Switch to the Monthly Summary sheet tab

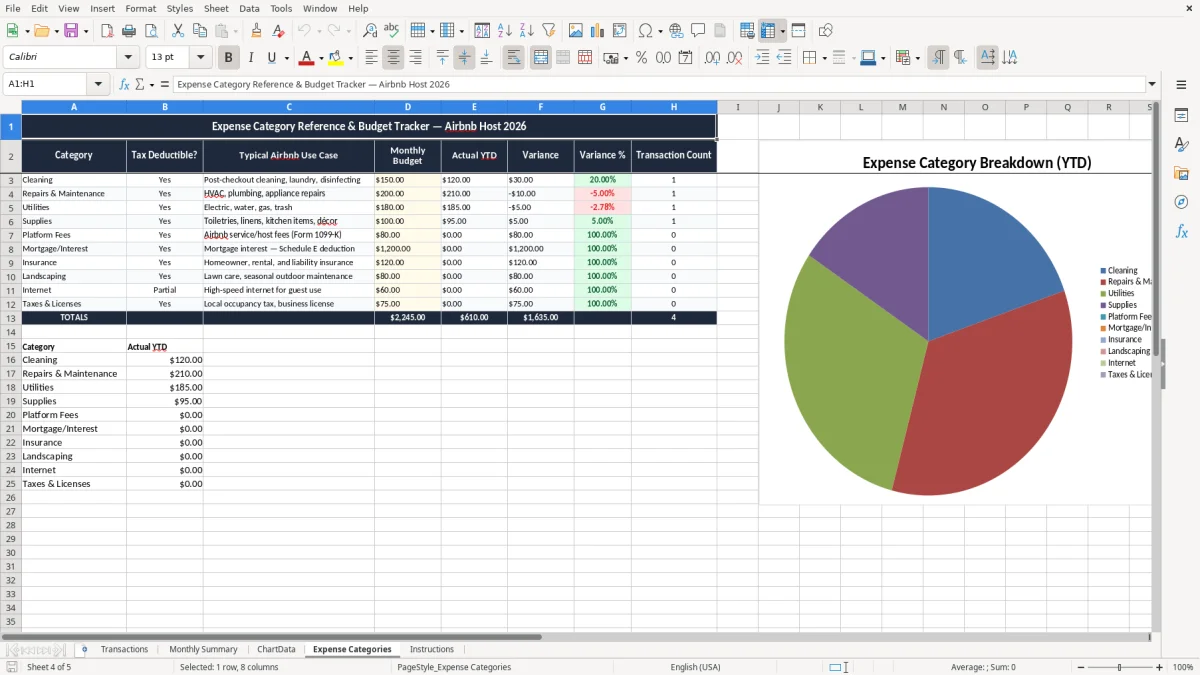click(x=203, y=649)
